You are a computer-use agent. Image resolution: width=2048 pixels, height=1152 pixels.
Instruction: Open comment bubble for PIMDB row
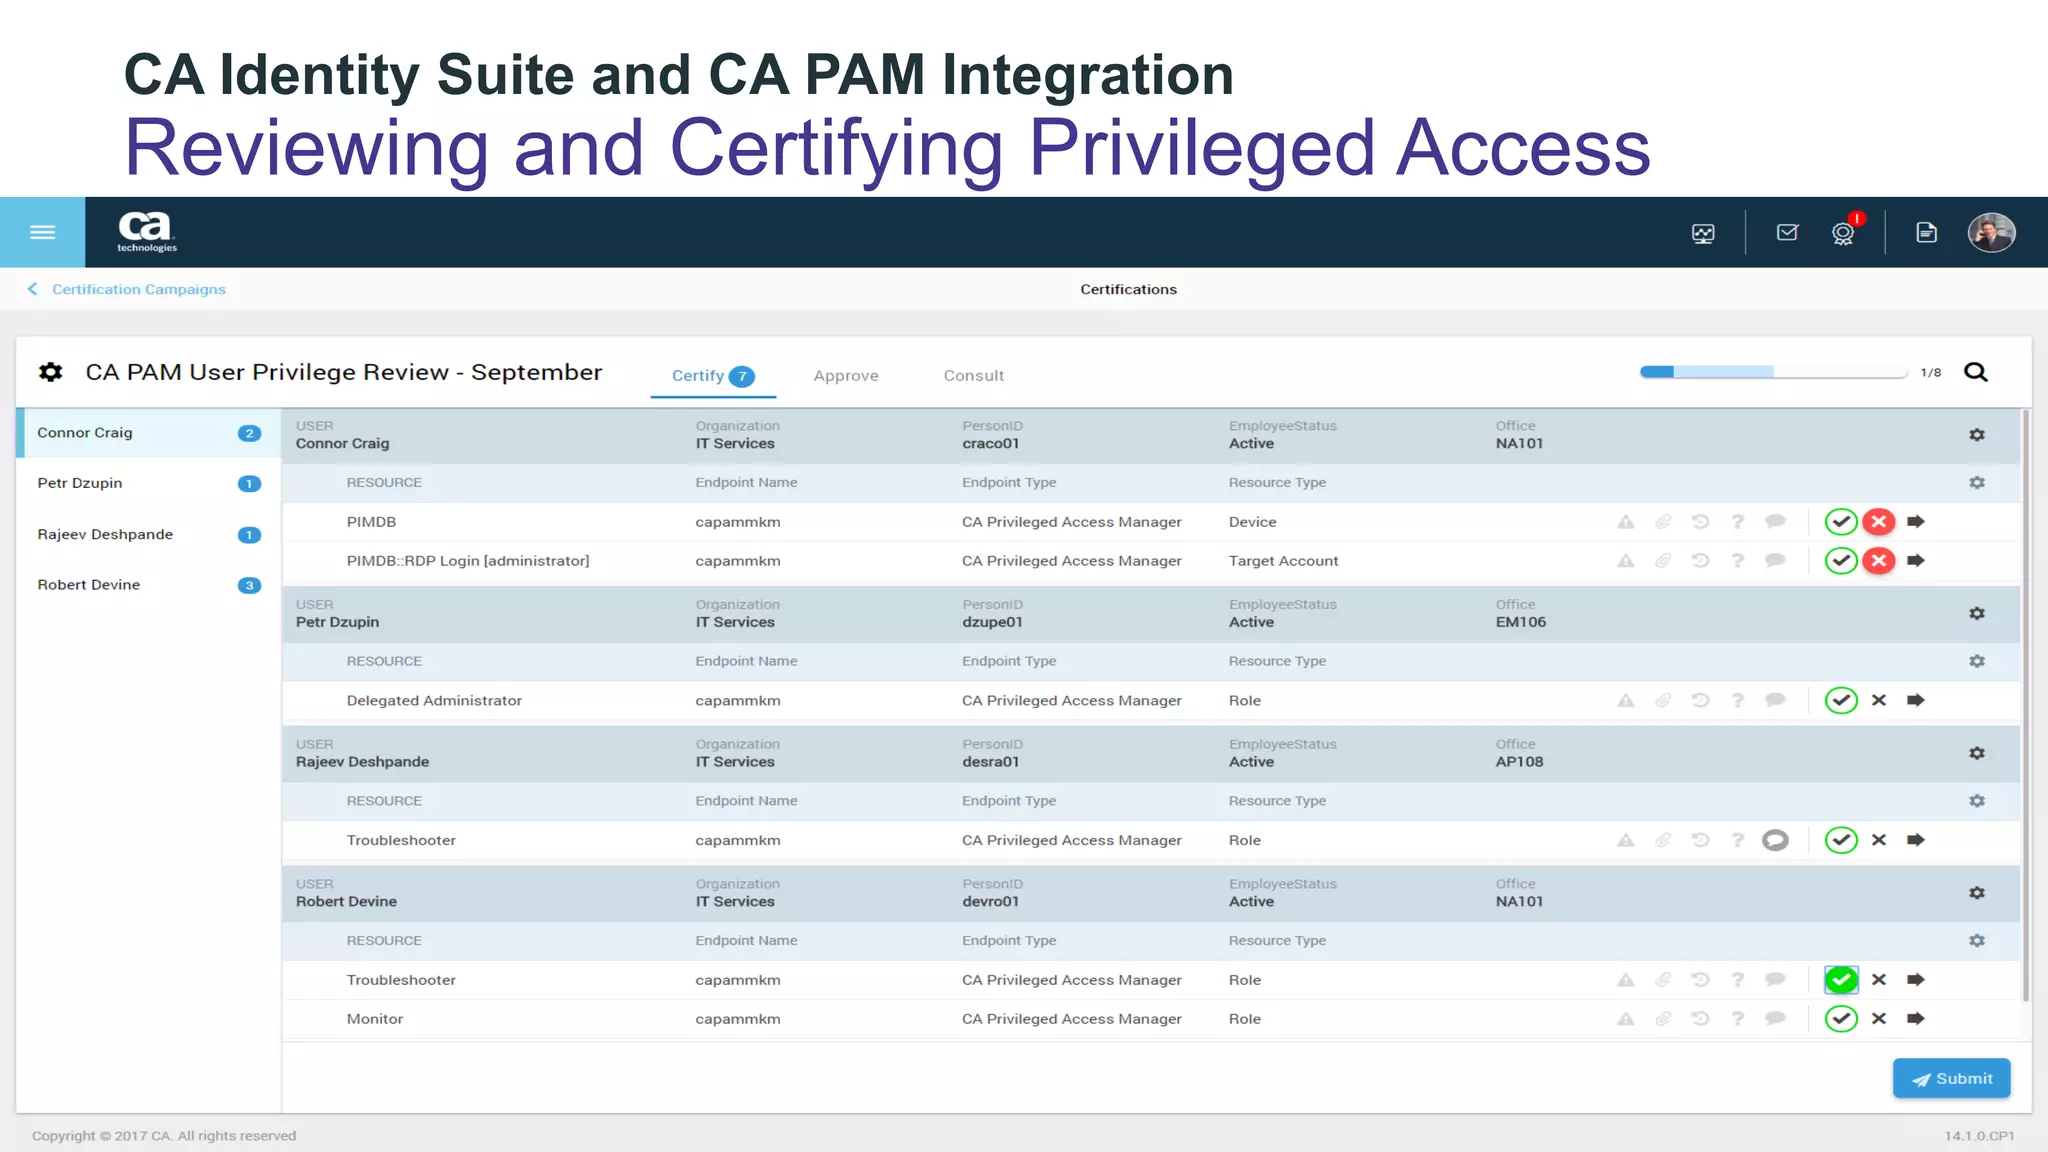[1775, 522]
